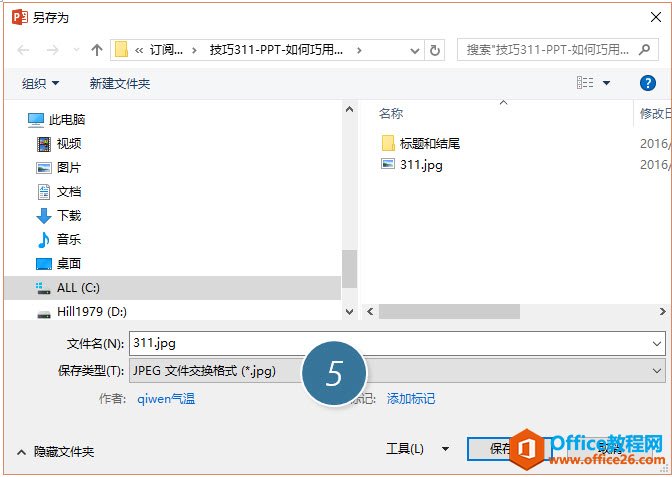Click 添加标记 to add a tag
The image size is (672, 477).
[x=411, y=399]
